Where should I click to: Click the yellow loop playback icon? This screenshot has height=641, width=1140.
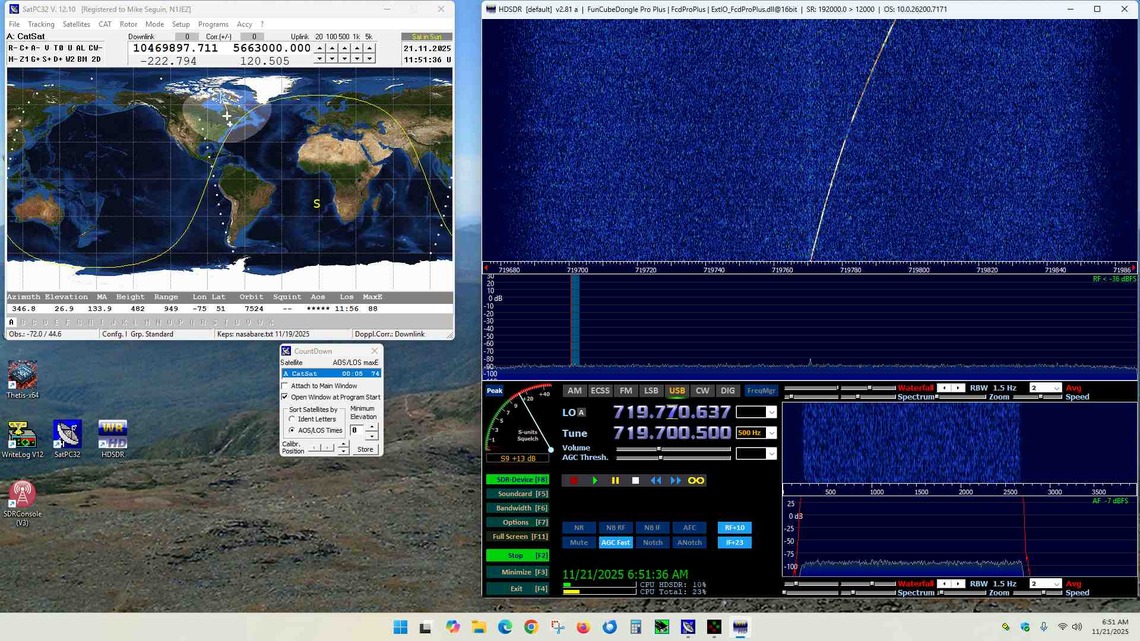[696, 480]
